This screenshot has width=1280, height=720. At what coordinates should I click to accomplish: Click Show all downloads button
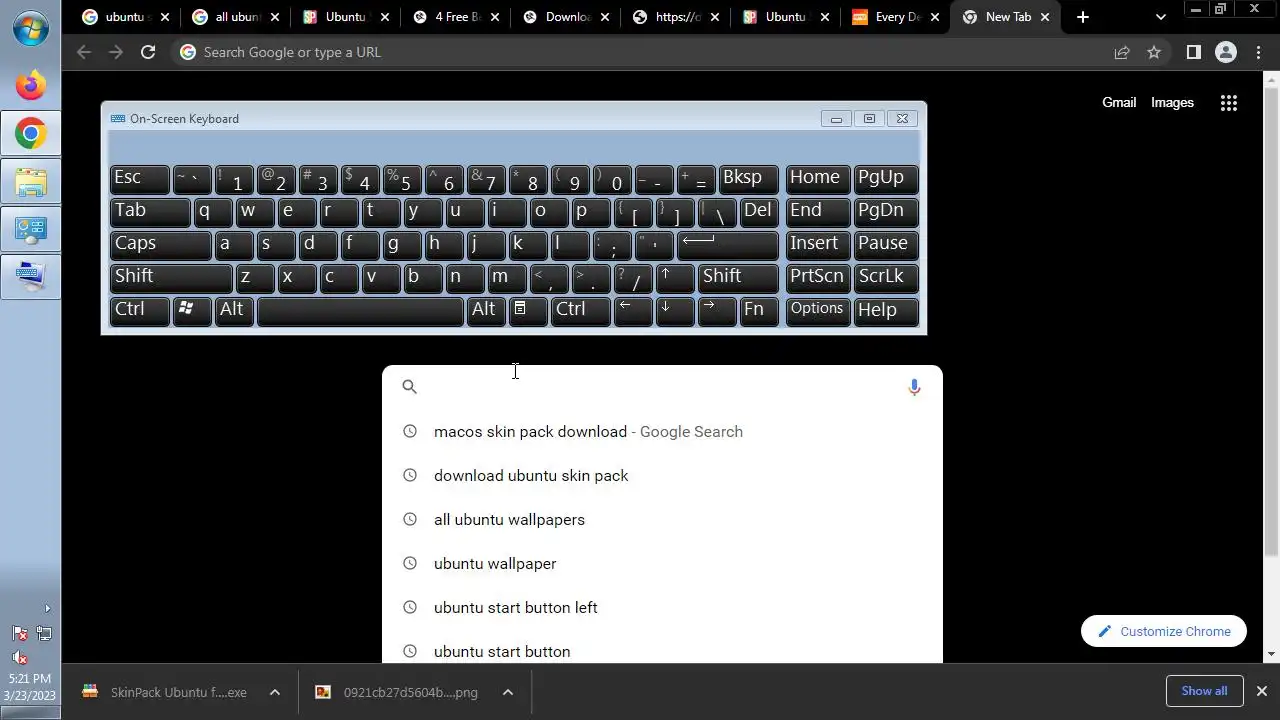[1204, 691]
